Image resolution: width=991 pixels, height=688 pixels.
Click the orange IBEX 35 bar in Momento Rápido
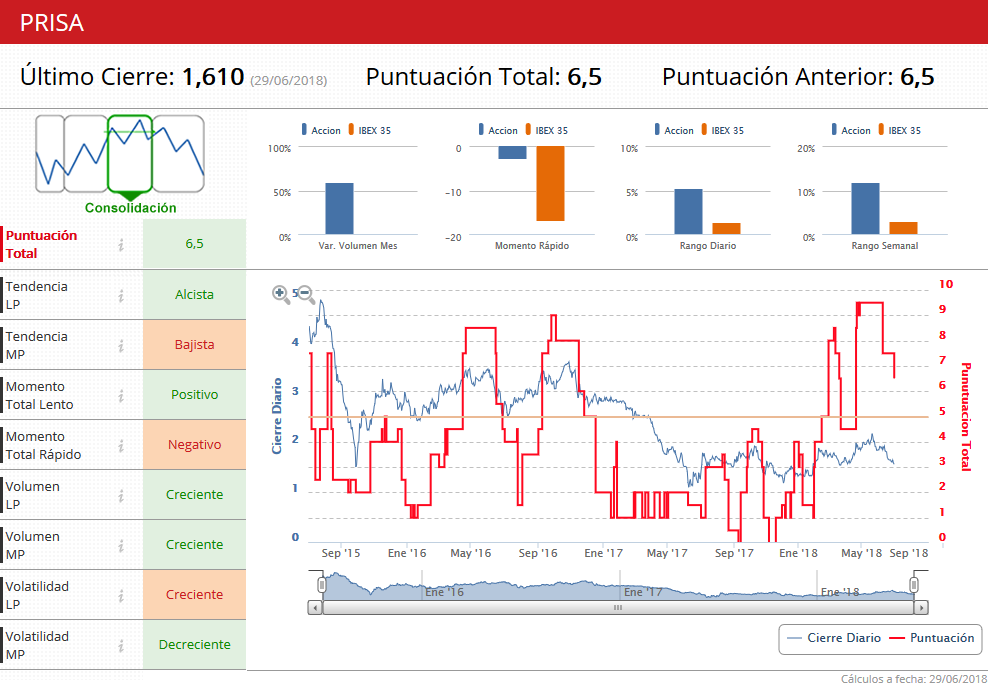pyautogui.click(x=550, y=183)
